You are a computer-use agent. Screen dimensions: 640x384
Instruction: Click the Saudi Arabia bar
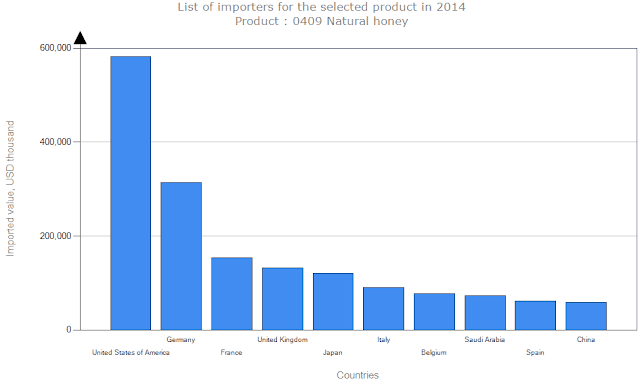[485, 313]
